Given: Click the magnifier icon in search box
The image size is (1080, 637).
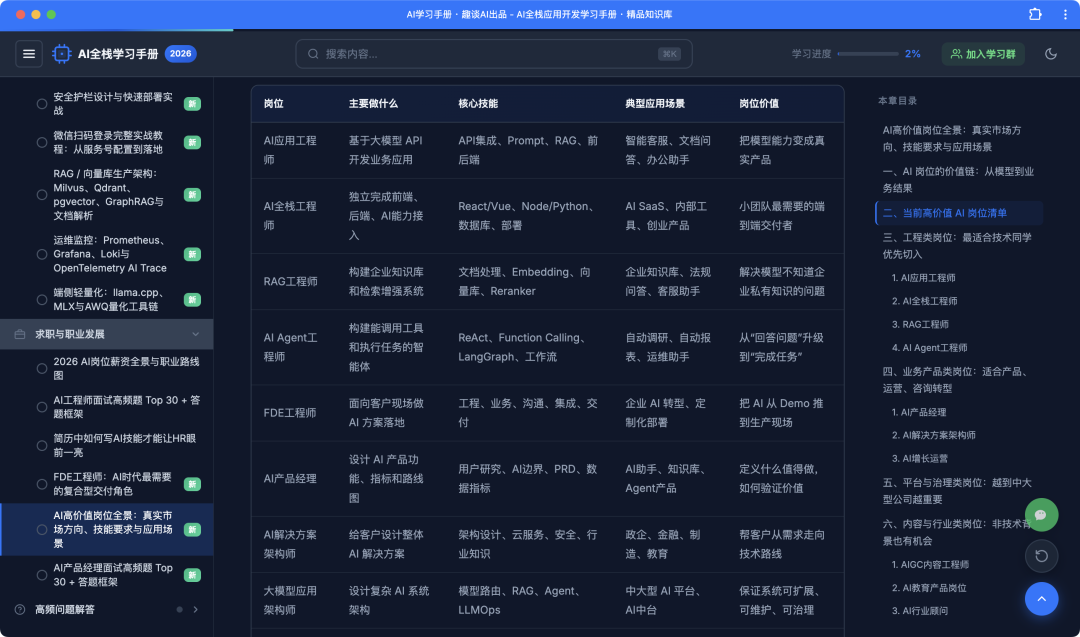Looking at the screenshot, I should tap(313, 54).
